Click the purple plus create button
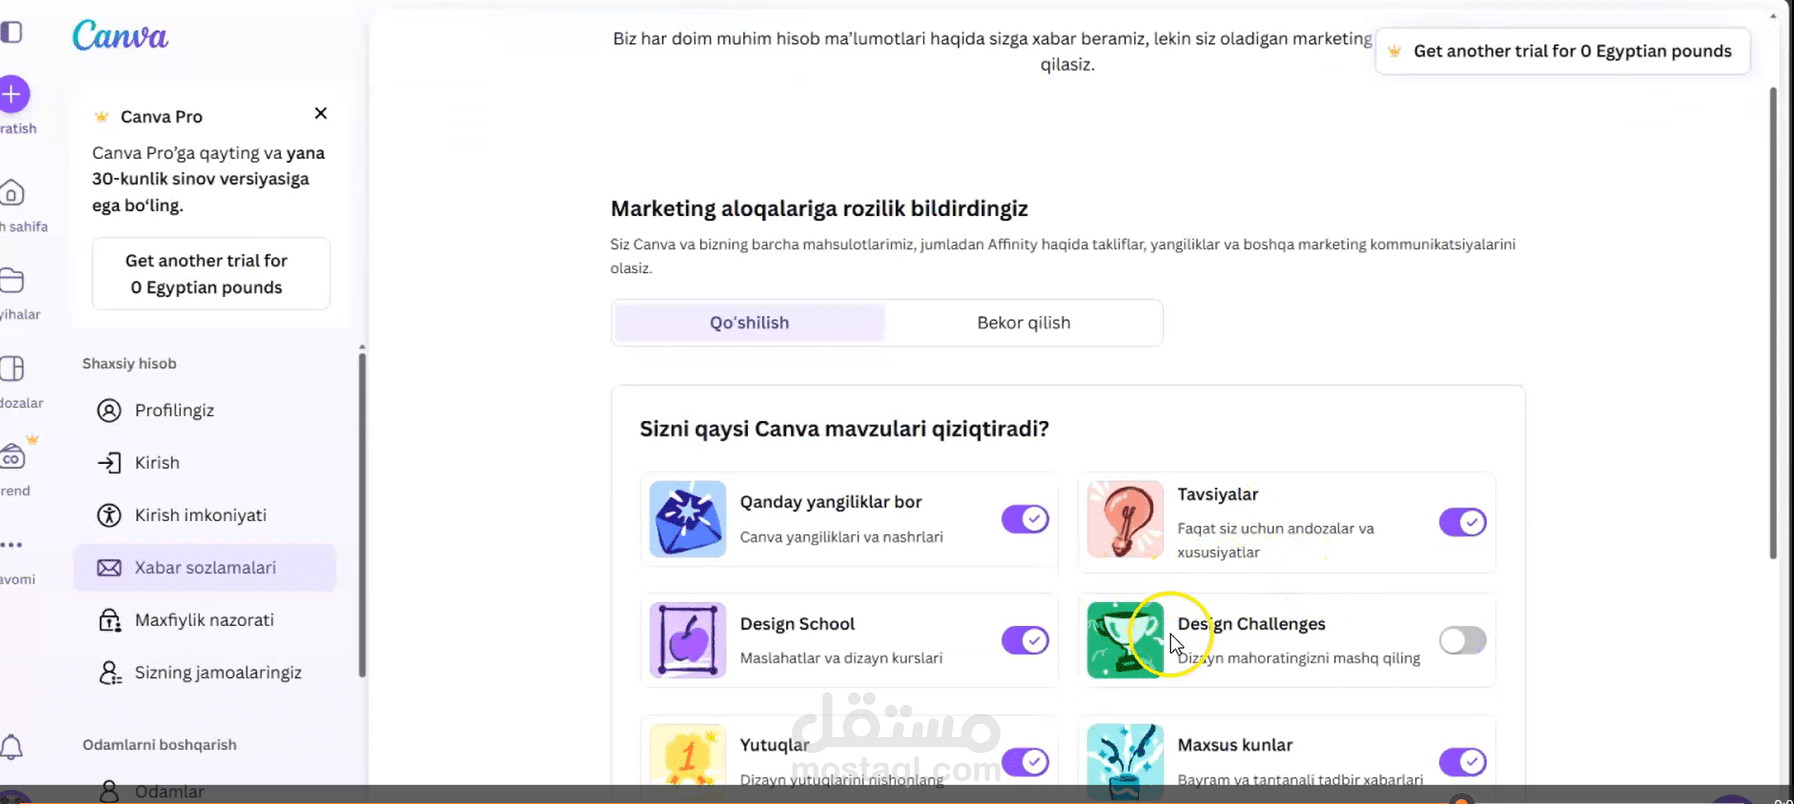 click(13, 95)
